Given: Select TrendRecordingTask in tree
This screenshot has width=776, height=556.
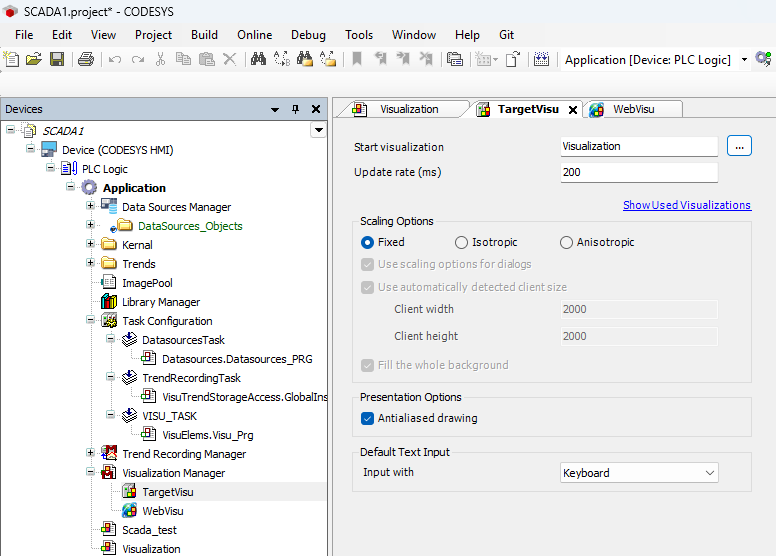Looking at the screenshot, I should click(x=191, y=378).
